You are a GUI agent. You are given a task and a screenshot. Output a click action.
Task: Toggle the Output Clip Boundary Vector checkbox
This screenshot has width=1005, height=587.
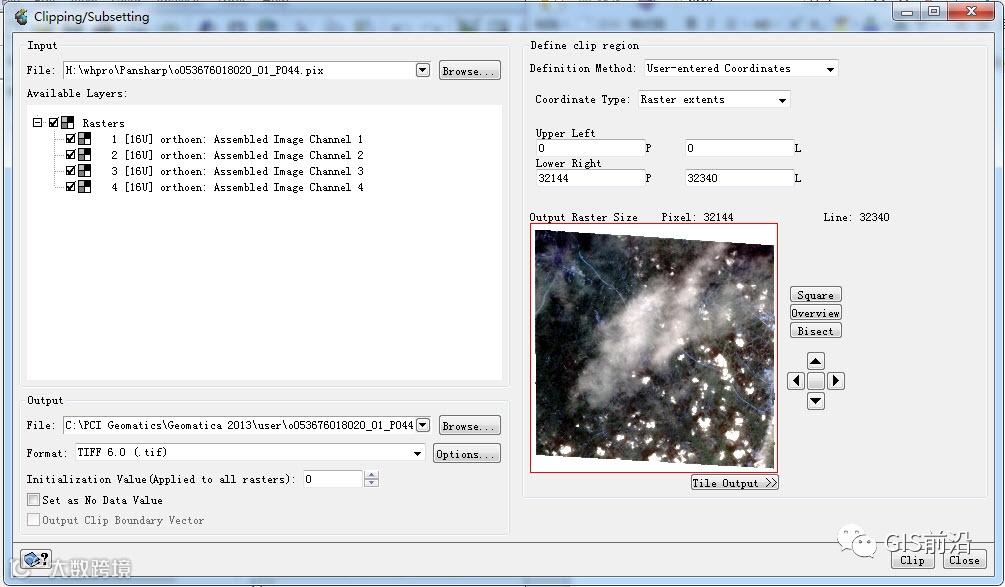pos(33,520)
